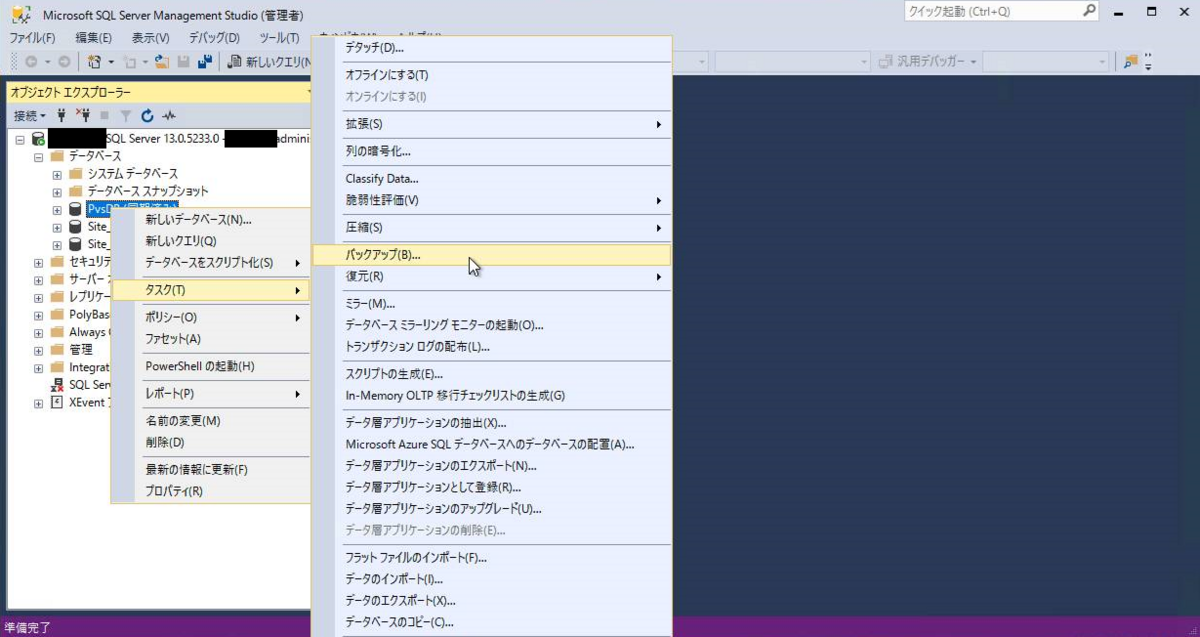Open the デバッグ(D) menu
1200x637 pixels.
(x=214, y=38)
